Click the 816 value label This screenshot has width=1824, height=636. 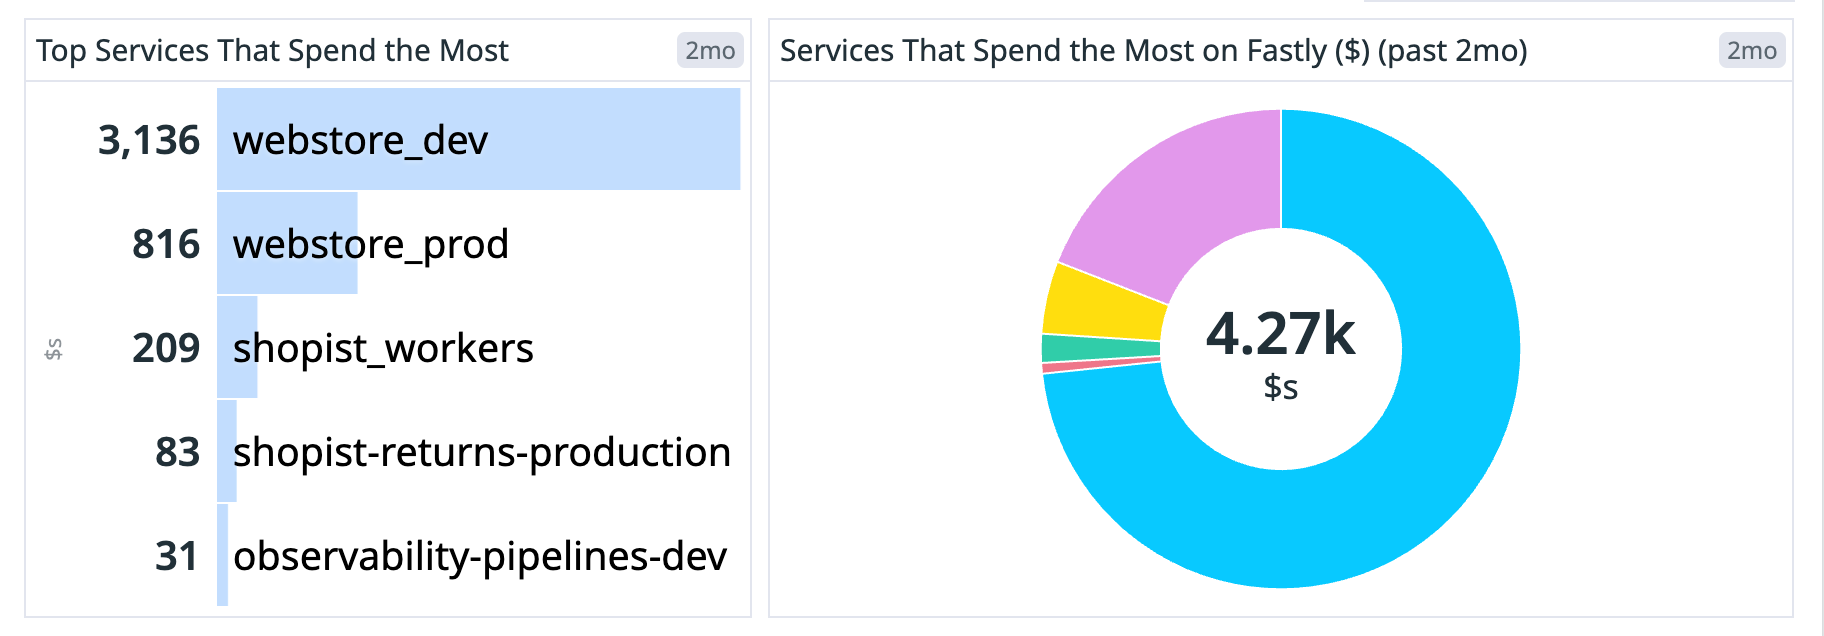pos(165,243)
